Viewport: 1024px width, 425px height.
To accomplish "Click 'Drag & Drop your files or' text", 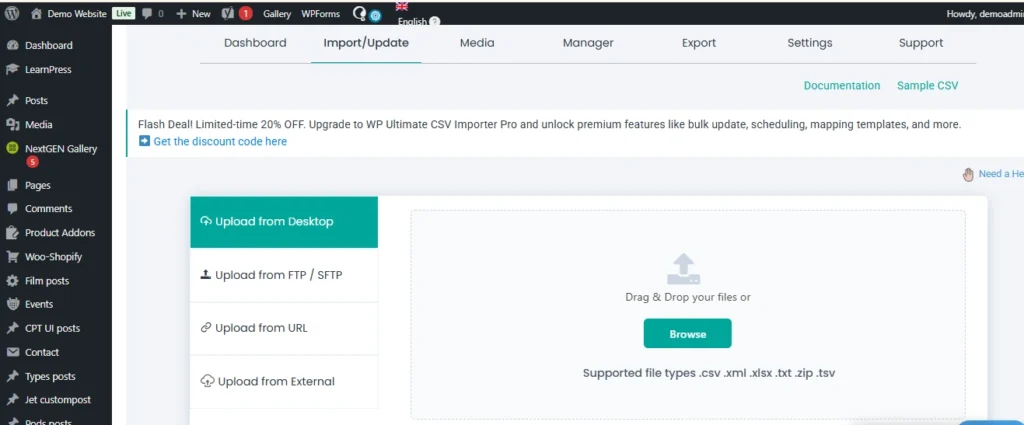I will pos(688,297).
